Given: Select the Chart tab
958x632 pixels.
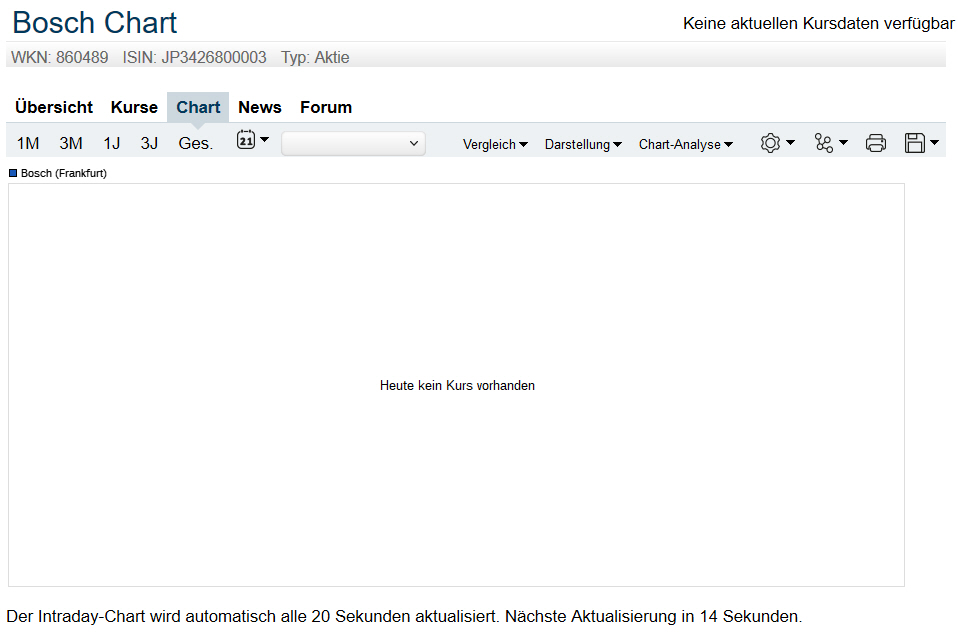Looking at the screenshot, I should tap(198, 107).
